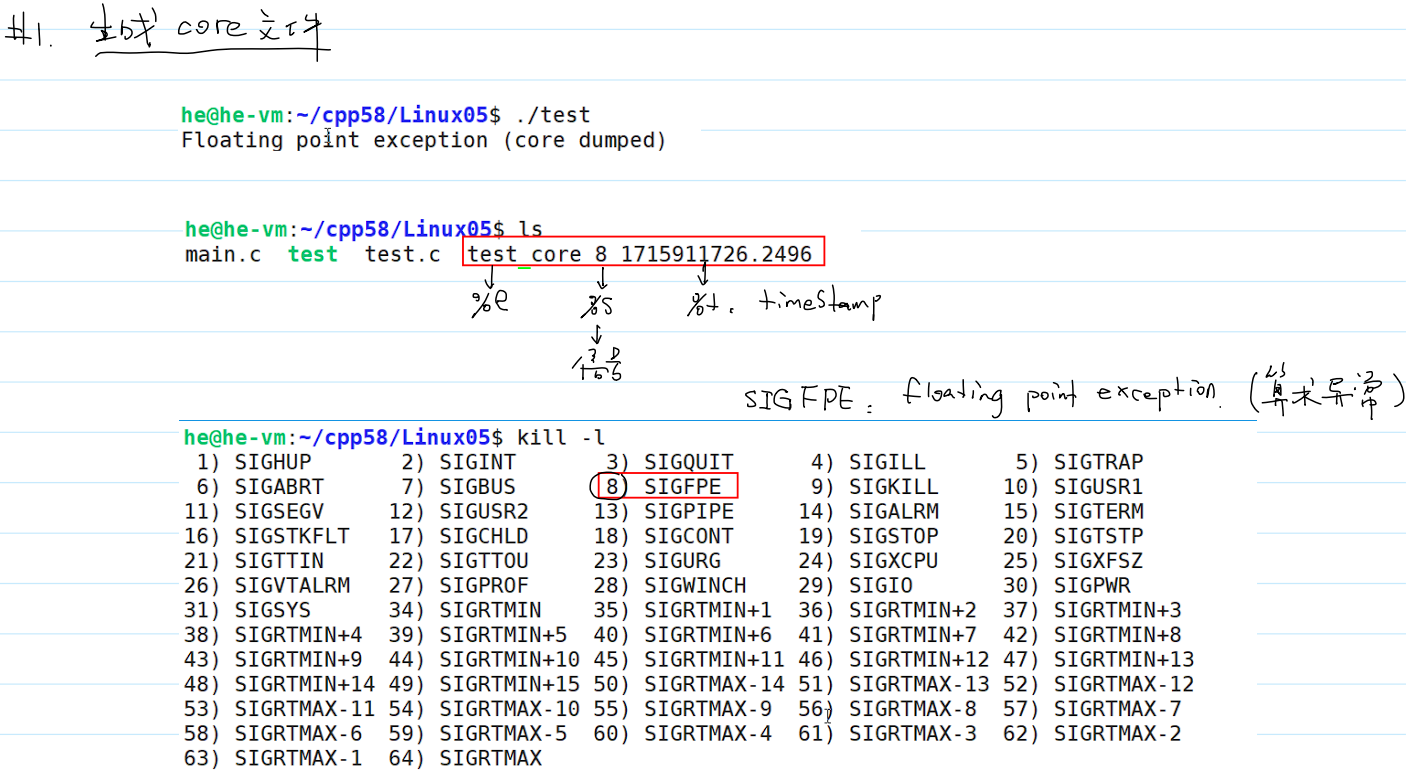Select signal entry "SIGBUS"

[478, 487]
